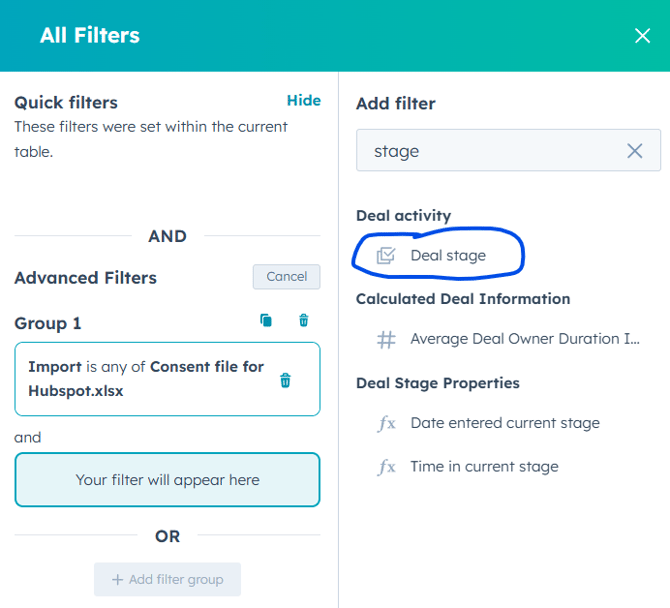The width and height of the screenshot is (670, 608).
Task: Delete filter Group 1
Action: [x=304, y=321]
